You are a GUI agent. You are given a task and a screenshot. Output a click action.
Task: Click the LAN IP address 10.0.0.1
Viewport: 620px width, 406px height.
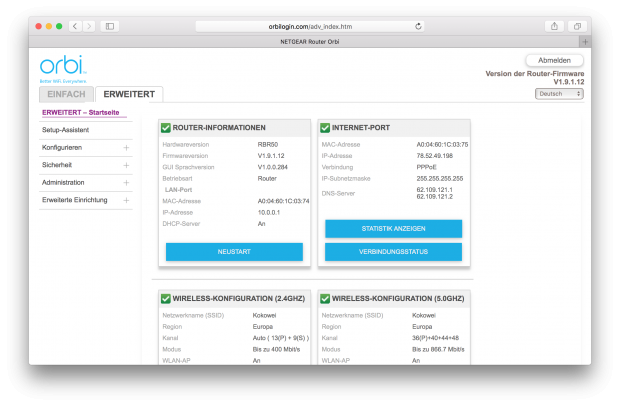tap(269, 213)
